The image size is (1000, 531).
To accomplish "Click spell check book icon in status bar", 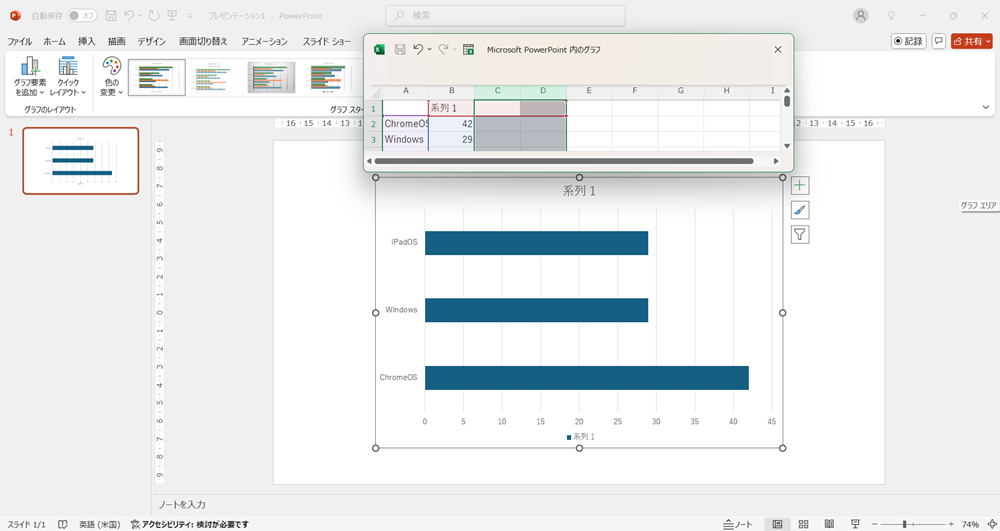I will pos(62,524).
